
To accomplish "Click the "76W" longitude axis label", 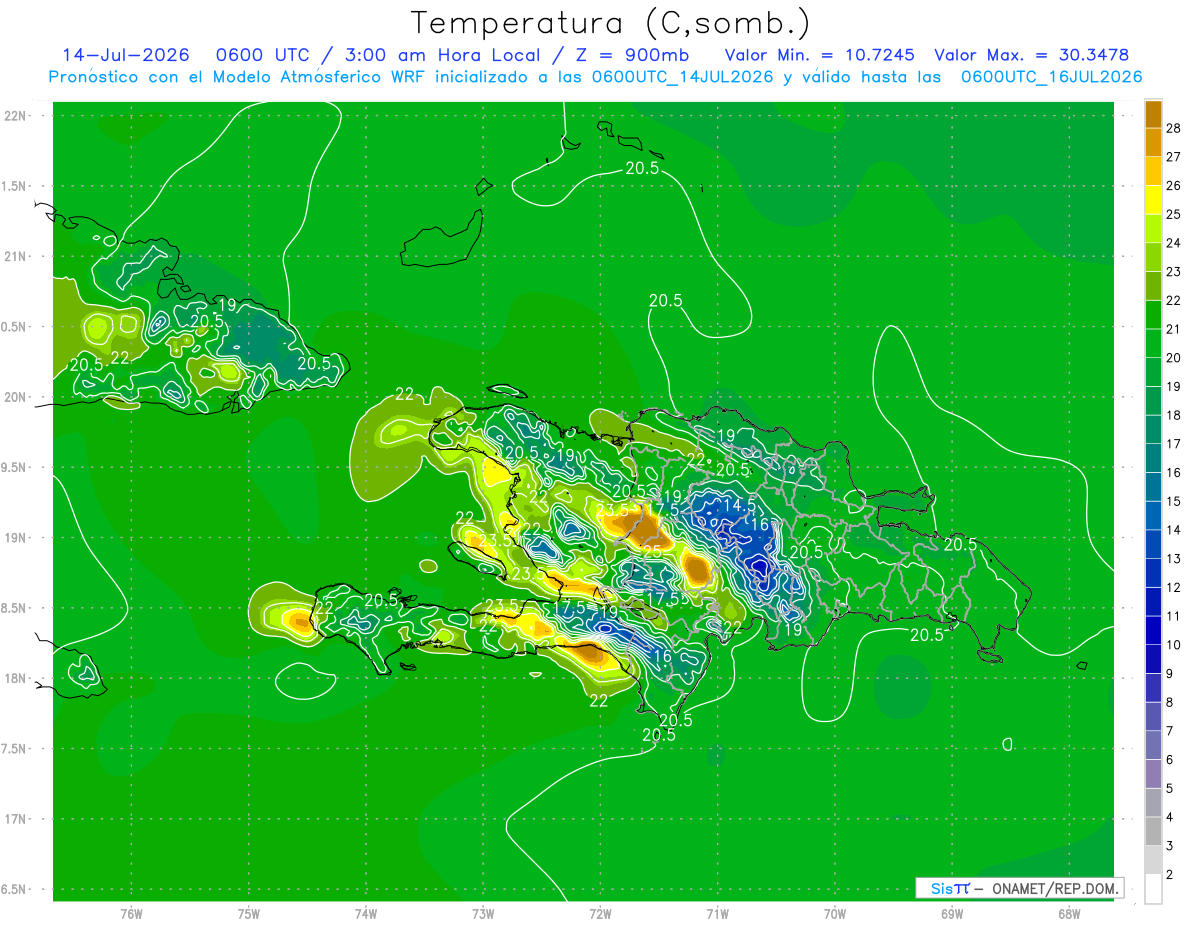I will click(x=131, y=914).
